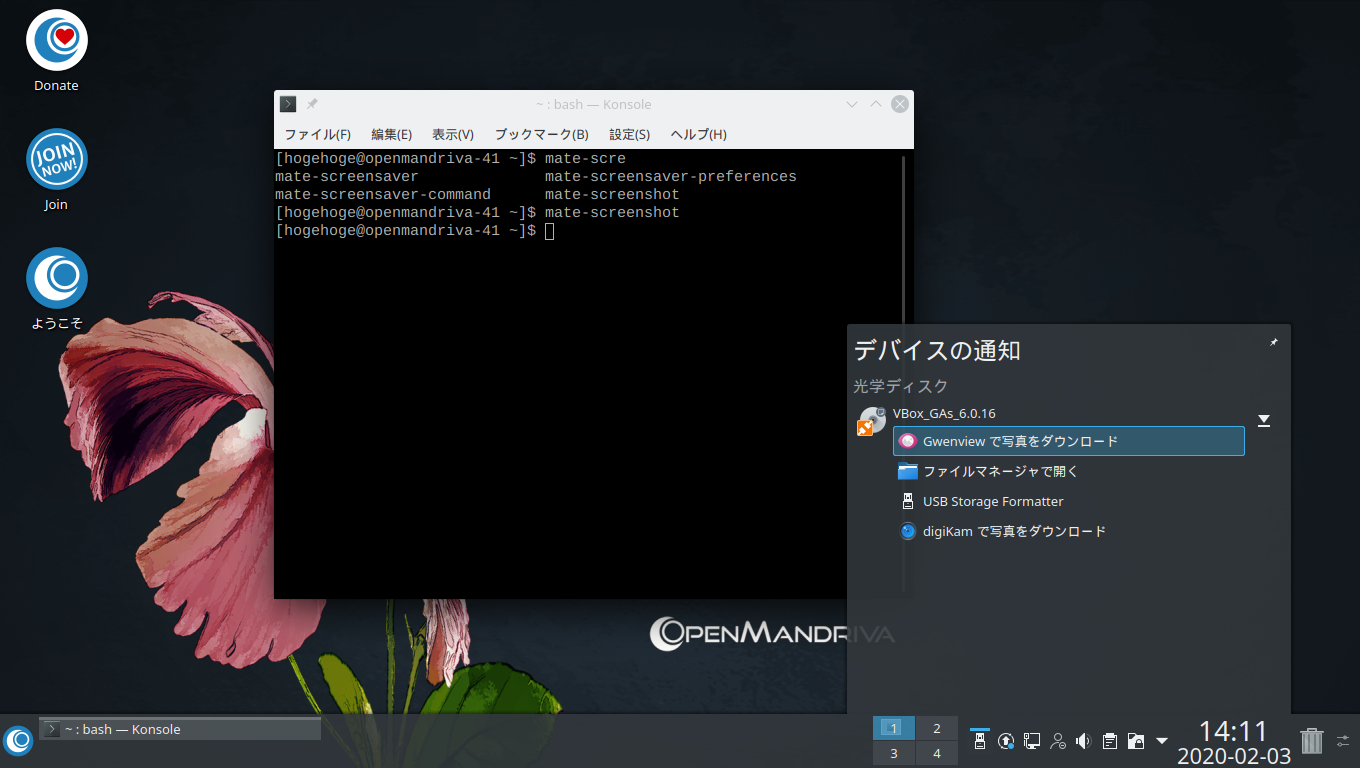Open the user status tray icon
Screen dimensions: 1360x768
1058,741
